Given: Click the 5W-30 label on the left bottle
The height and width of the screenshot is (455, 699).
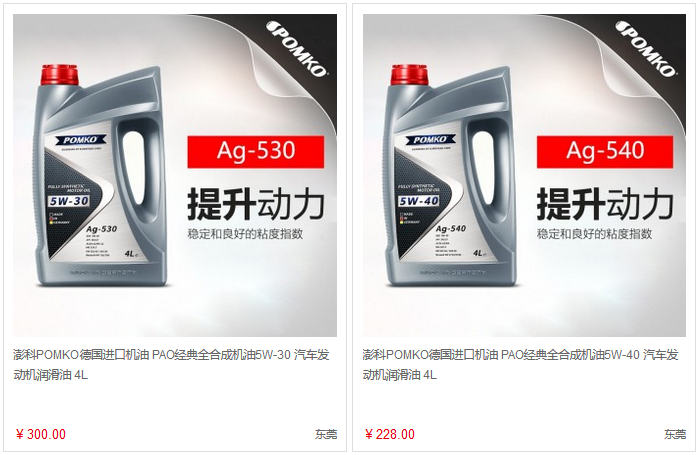Looking at the screenshot, I should 69,201.
